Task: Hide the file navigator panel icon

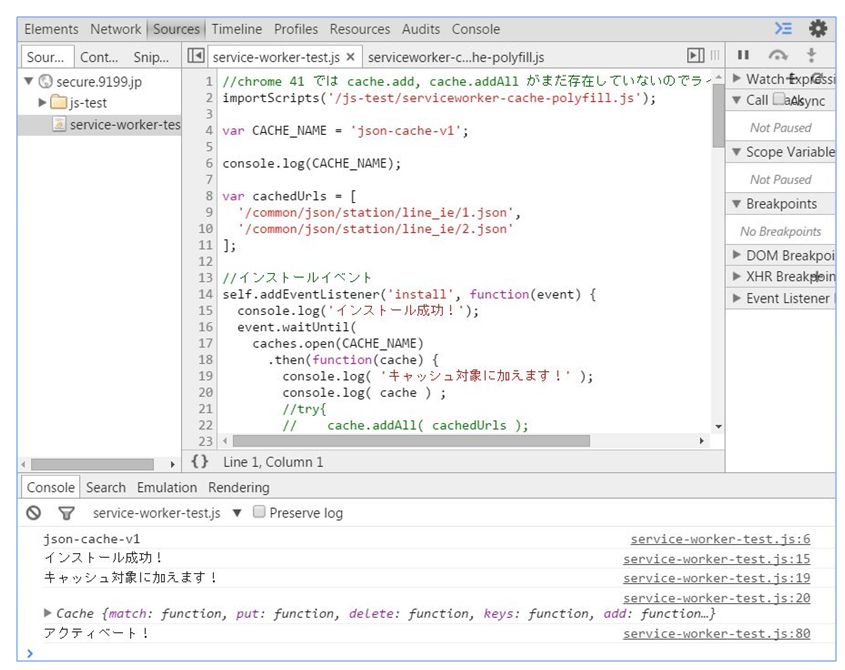Action: coord(195,56)
